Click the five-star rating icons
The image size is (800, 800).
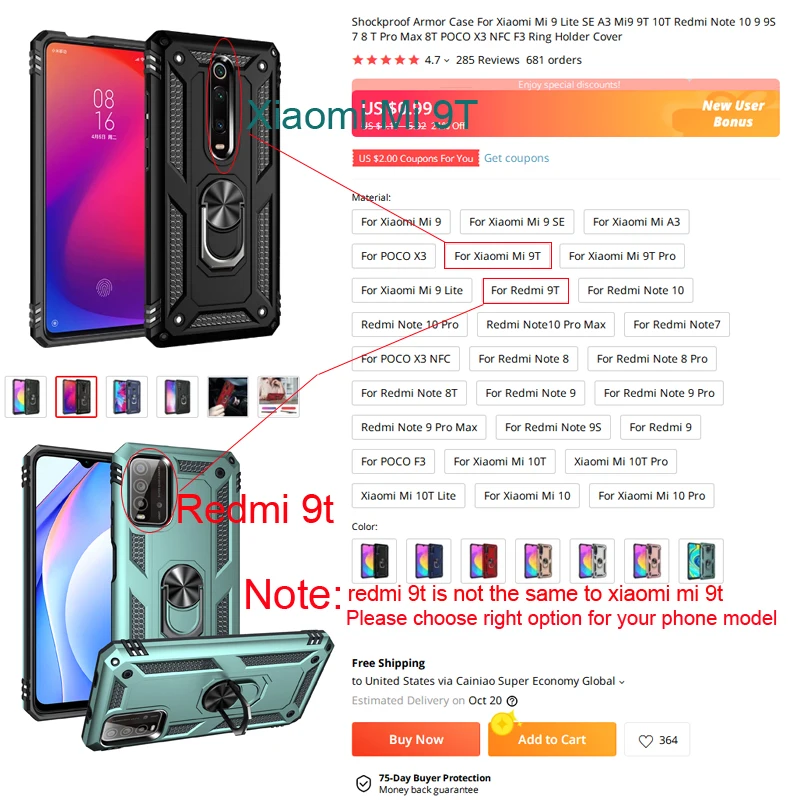point(386,60)
